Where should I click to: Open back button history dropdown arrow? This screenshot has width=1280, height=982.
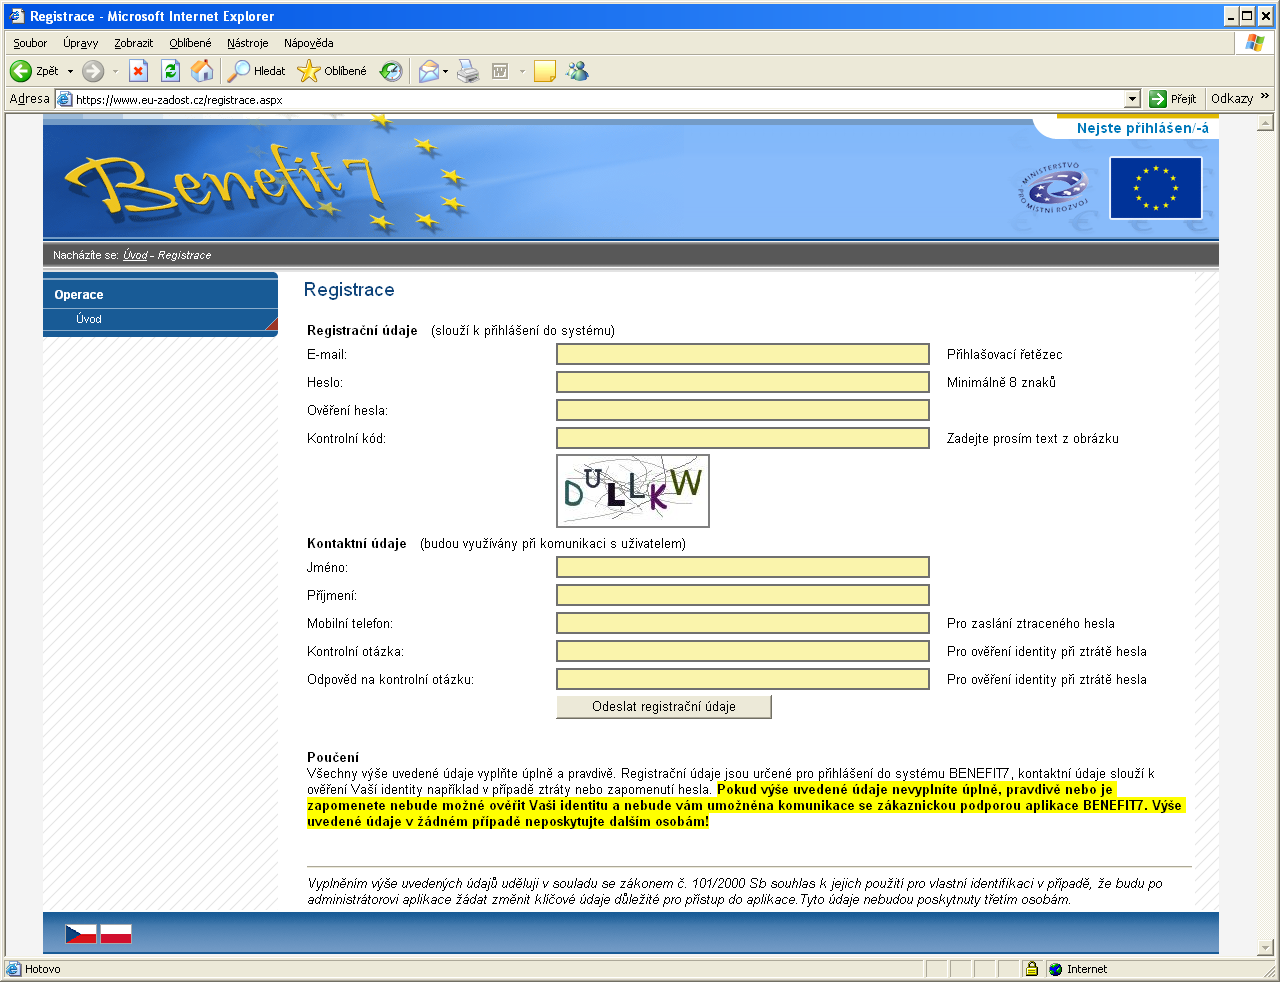coord(70,71)
